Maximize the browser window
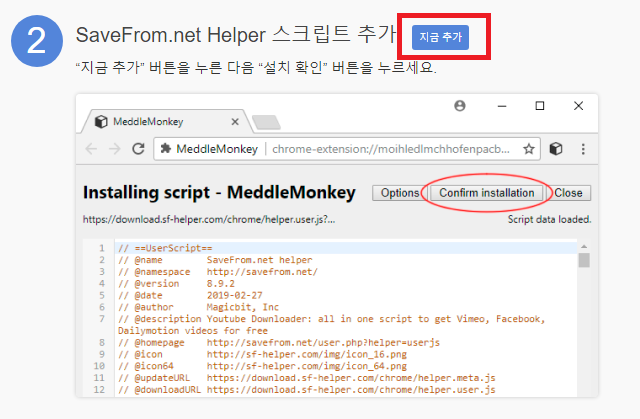This screenshot has height=419, width=640. 540,106
